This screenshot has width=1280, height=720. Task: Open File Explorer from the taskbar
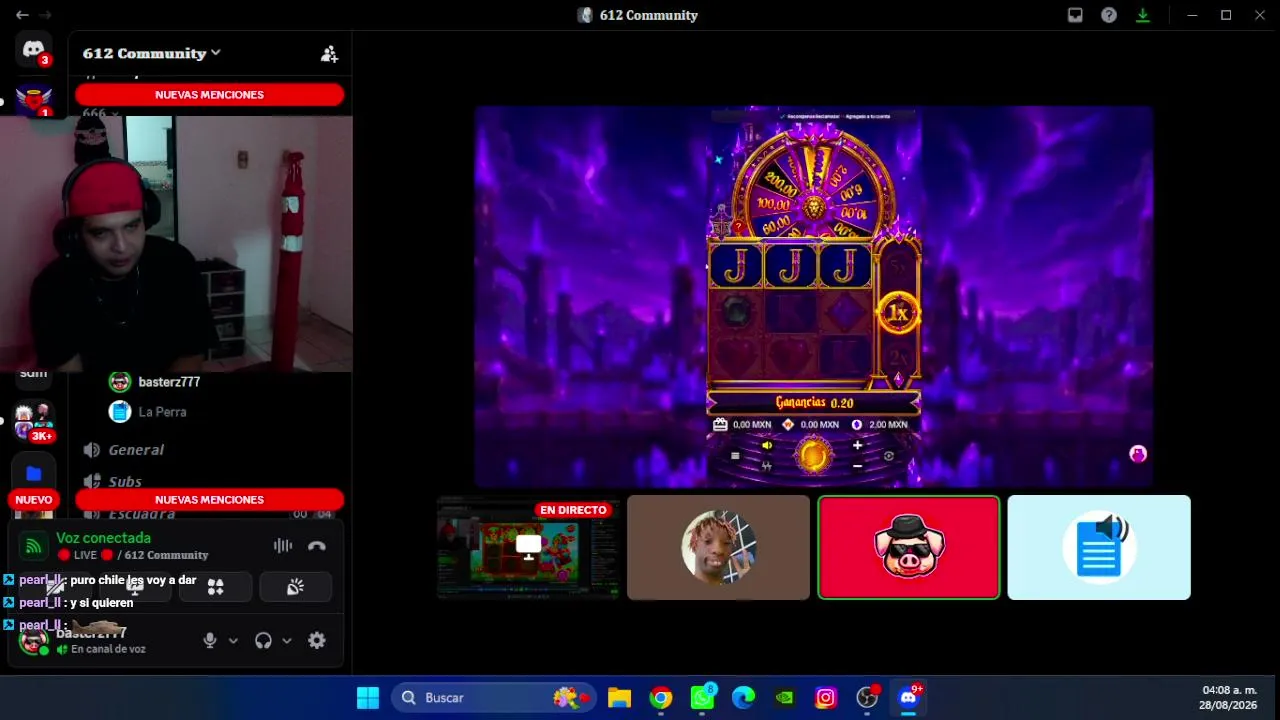pyautogui.click(x=620, y=698)
